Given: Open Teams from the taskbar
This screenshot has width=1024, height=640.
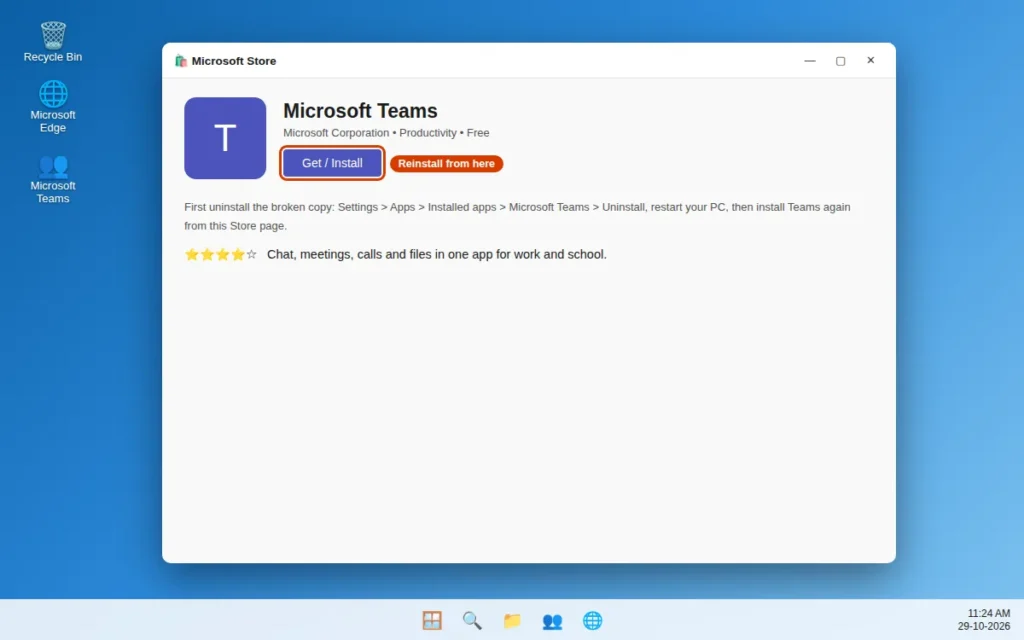Looking at the screenshot, I should pyautogui.click(x=552, y=620).
